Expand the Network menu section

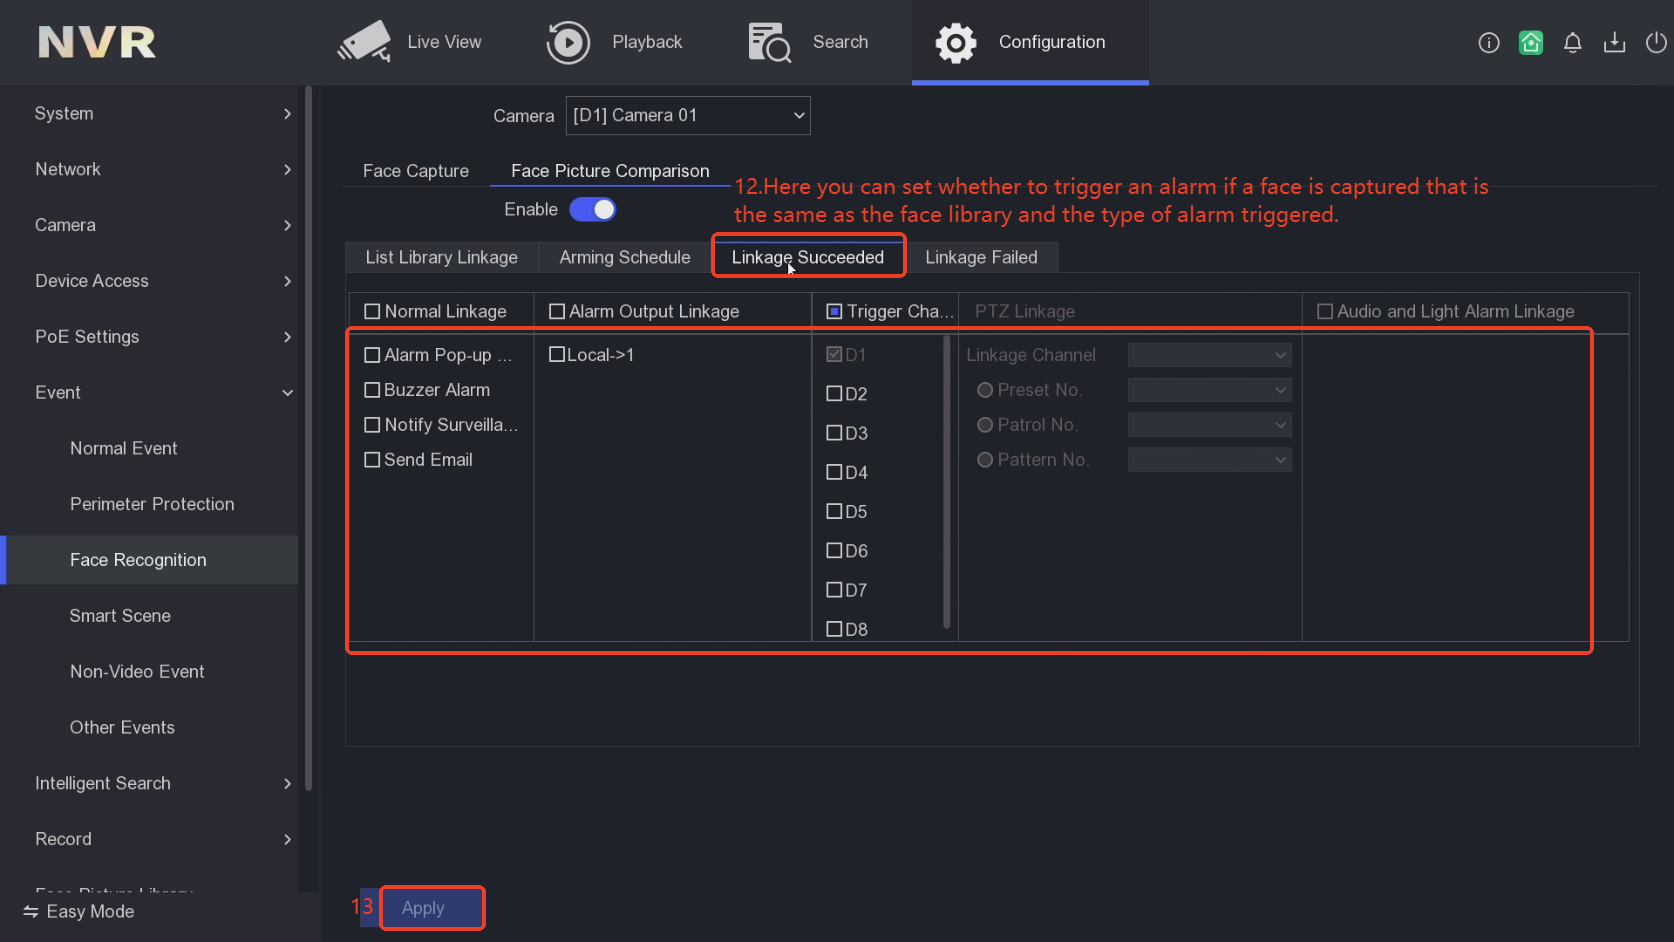point(160,169)
